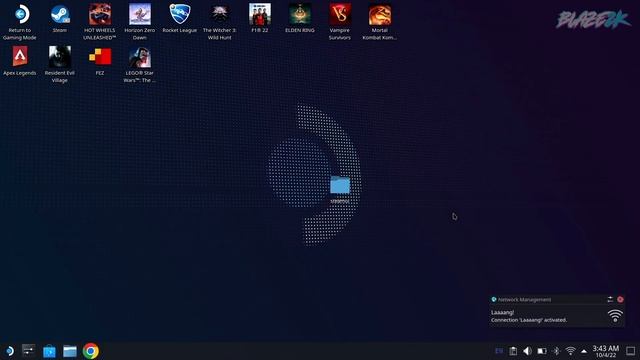Configure Network Management notification settings
The width and height of the screenshot is (640, 360).
(610, 300)
